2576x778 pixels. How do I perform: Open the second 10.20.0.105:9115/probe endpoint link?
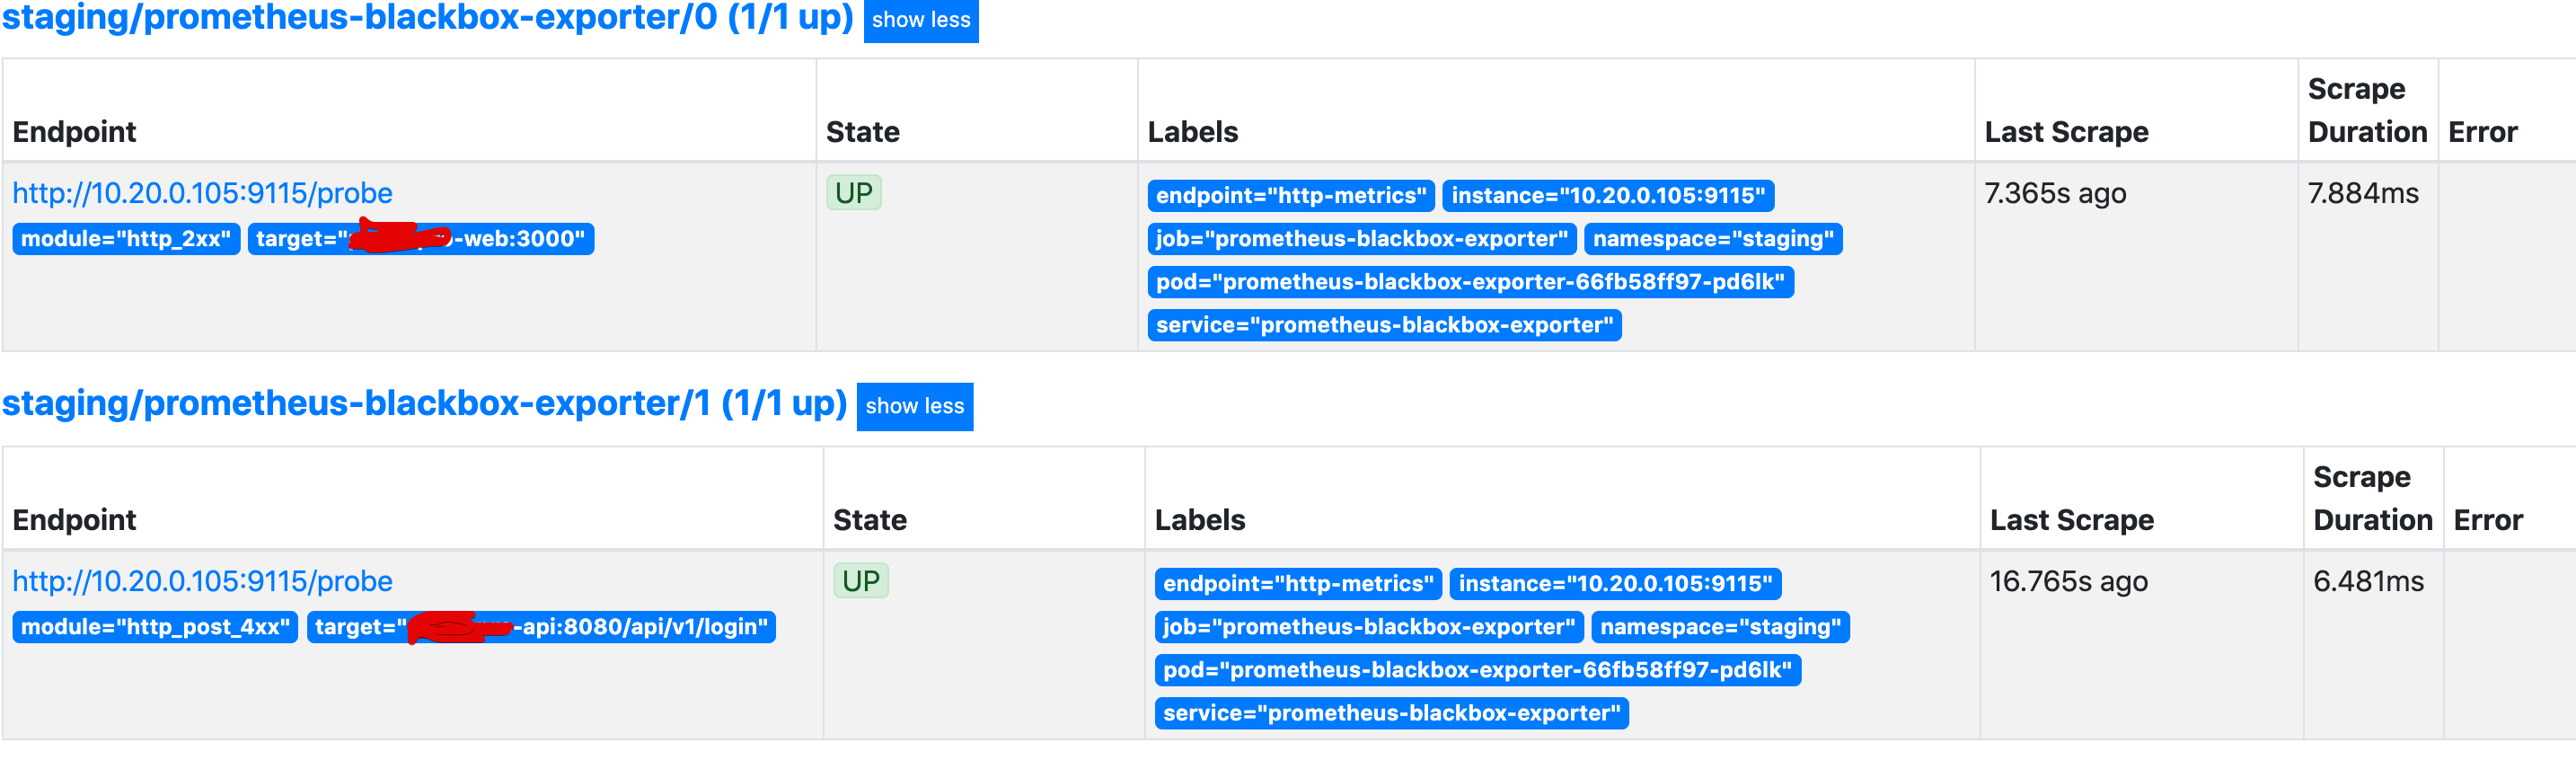(x=202, y=581)
